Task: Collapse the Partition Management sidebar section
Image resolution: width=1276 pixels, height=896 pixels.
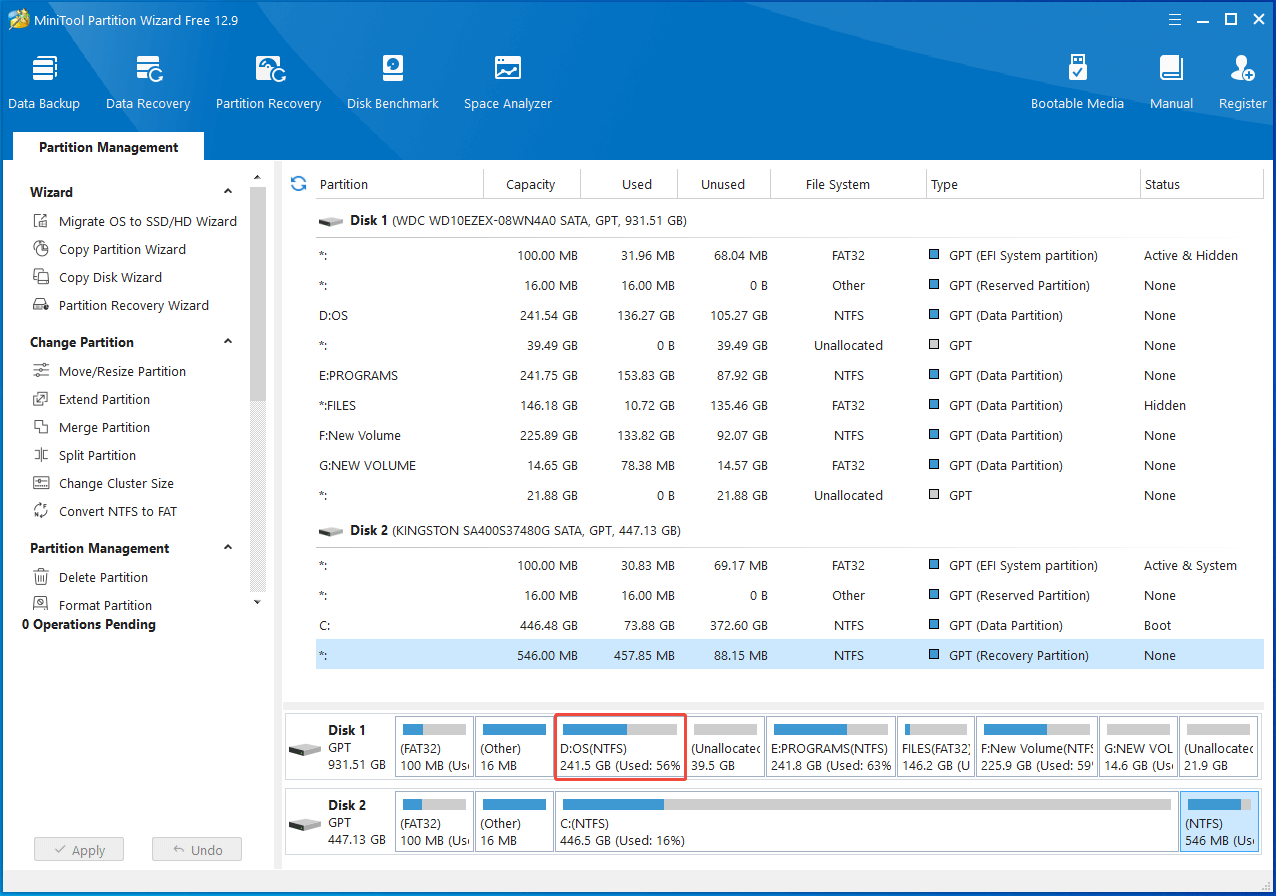Action: coord(228,548)
